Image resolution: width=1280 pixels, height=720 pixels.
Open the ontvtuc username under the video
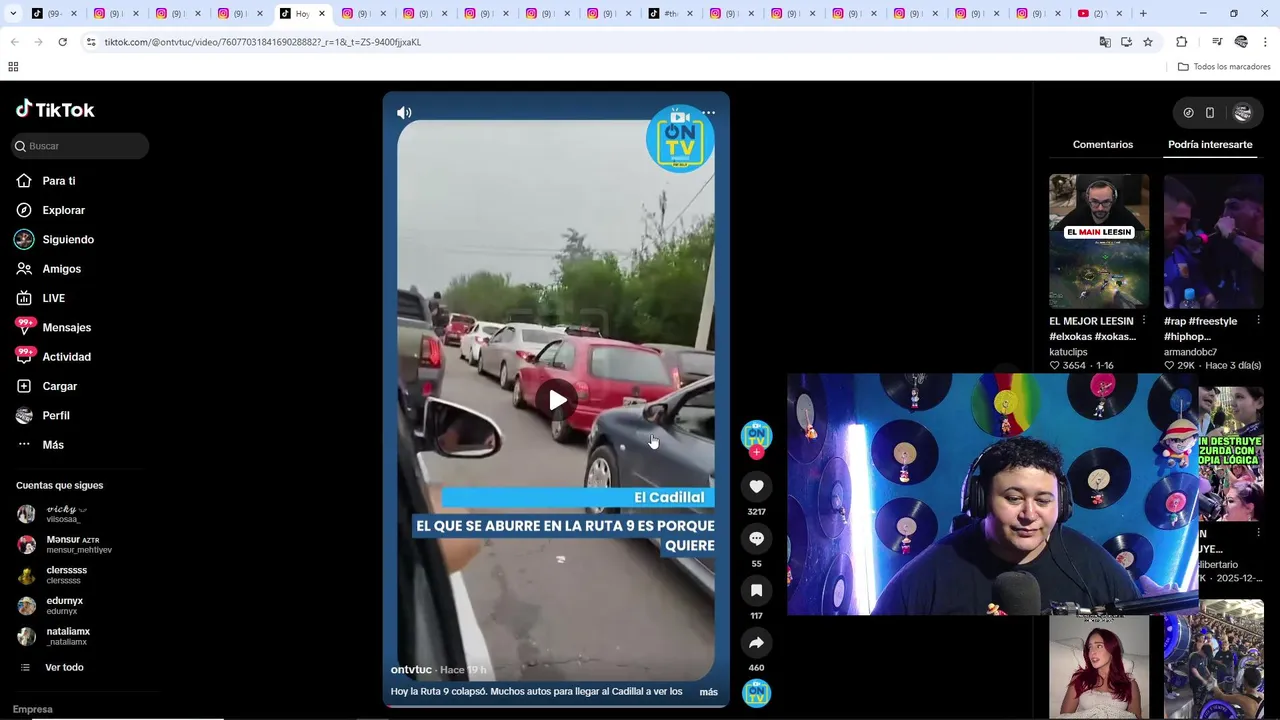pyautogui.click(x=411, y=670)
